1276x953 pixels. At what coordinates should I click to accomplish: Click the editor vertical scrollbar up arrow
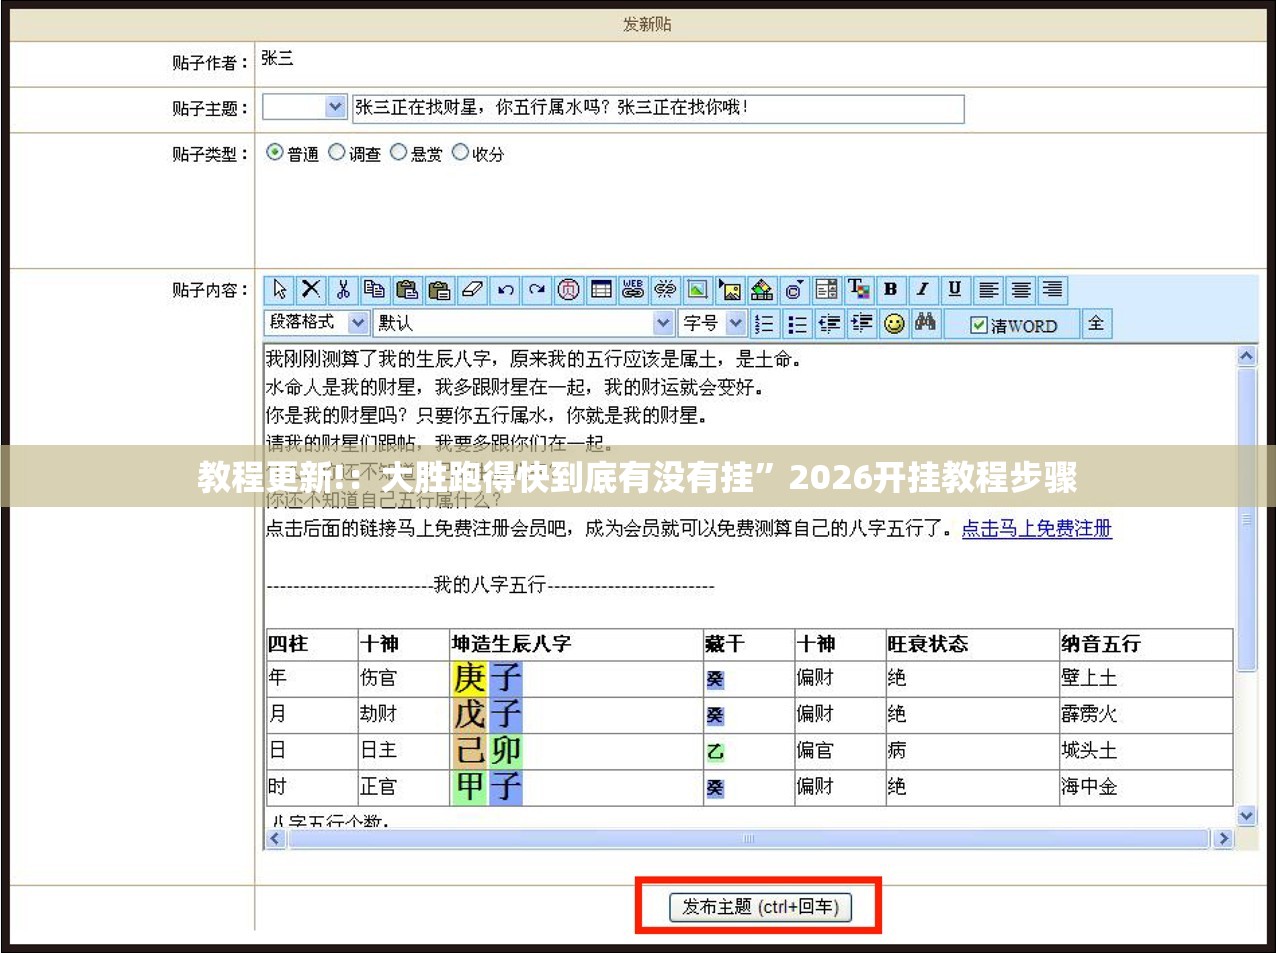click(x=1246, y=356)
